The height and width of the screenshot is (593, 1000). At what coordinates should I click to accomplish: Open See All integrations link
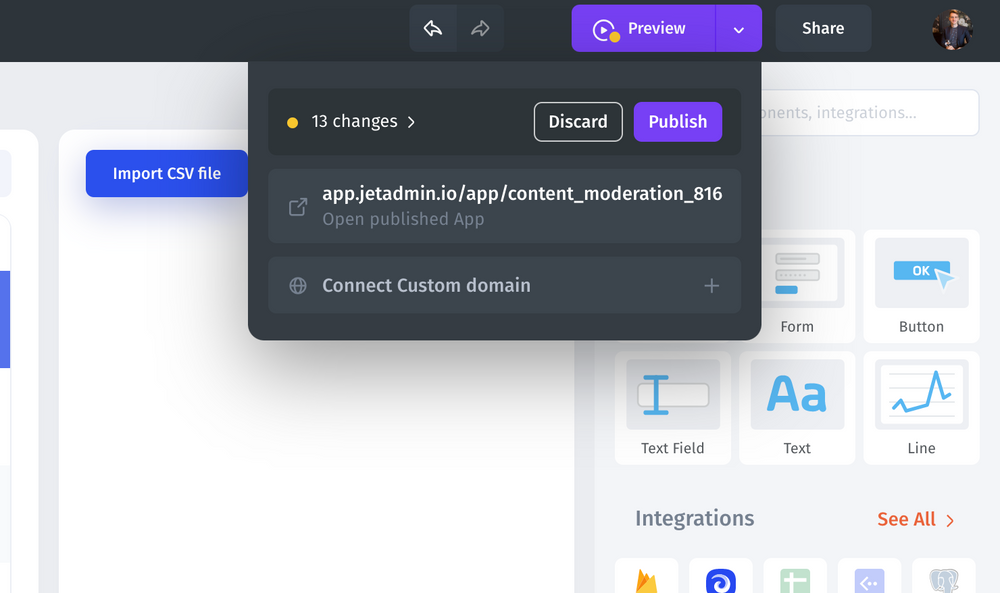[x=909, y=519]
